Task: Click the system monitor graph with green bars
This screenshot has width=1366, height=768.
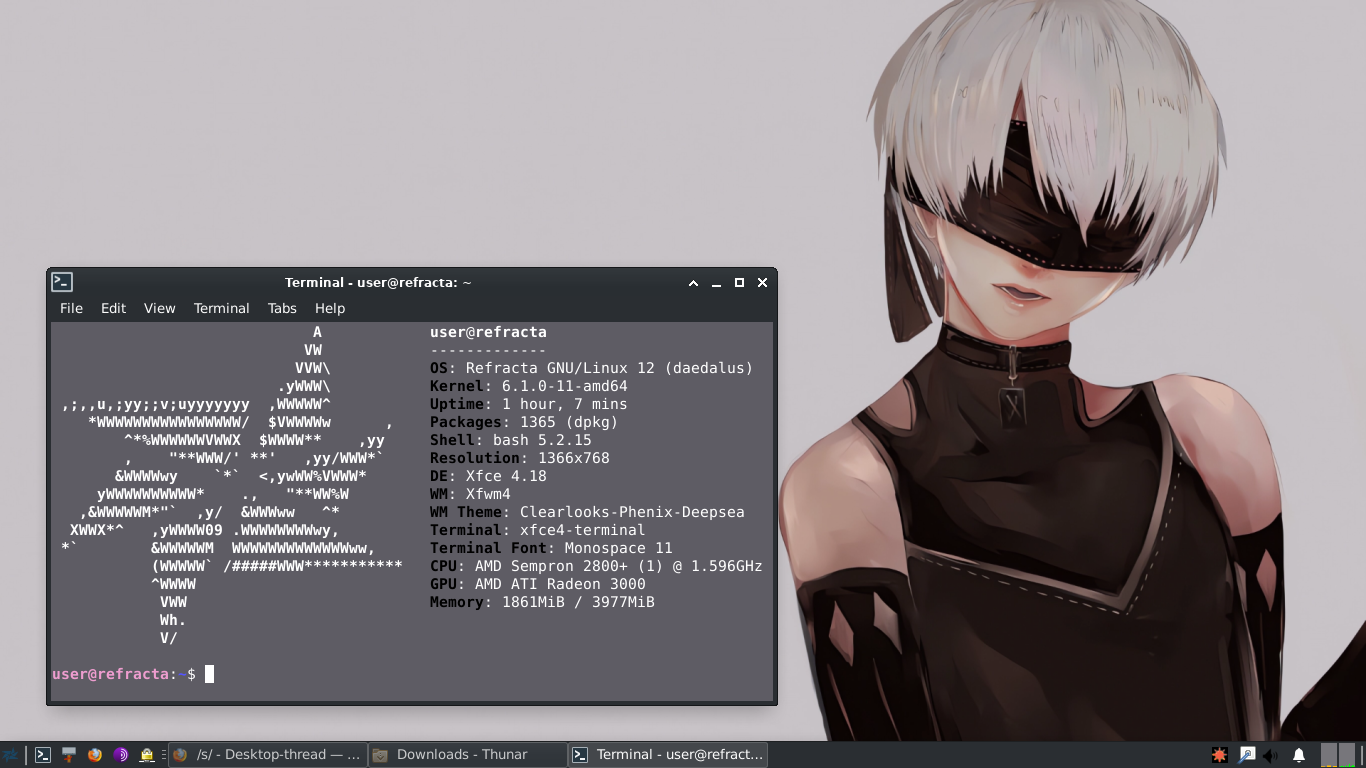Action: point(1349,755)
